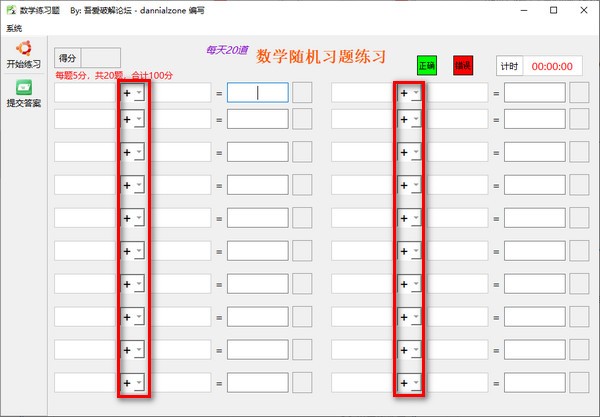Maximize the 数学练习题 window
The height and width of the screenshot is (417, 600).
click(553, 10)
